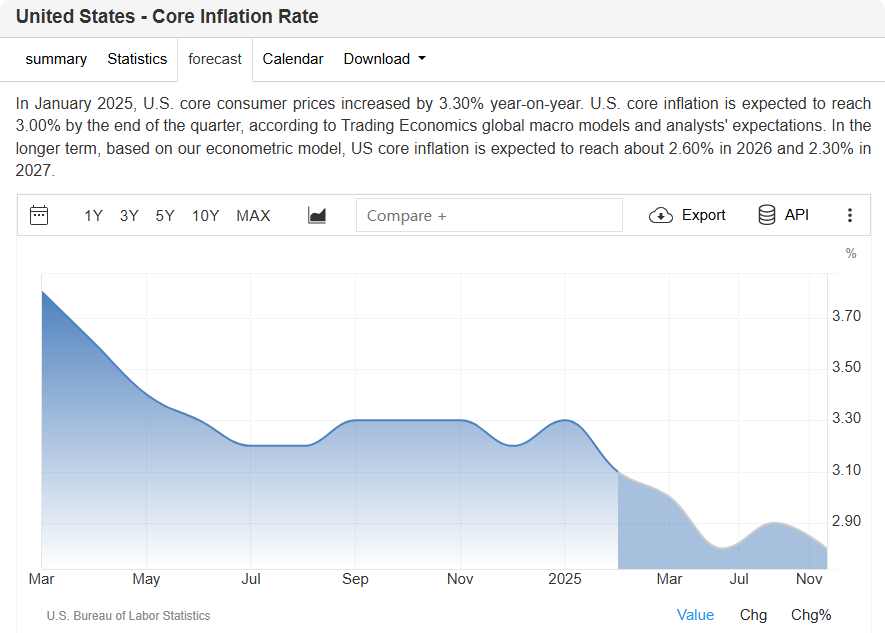The width and height of the screenshot is (885, 633).
Task: Click the Value display link
Action: pyautogui.click(x=695, y=615)
